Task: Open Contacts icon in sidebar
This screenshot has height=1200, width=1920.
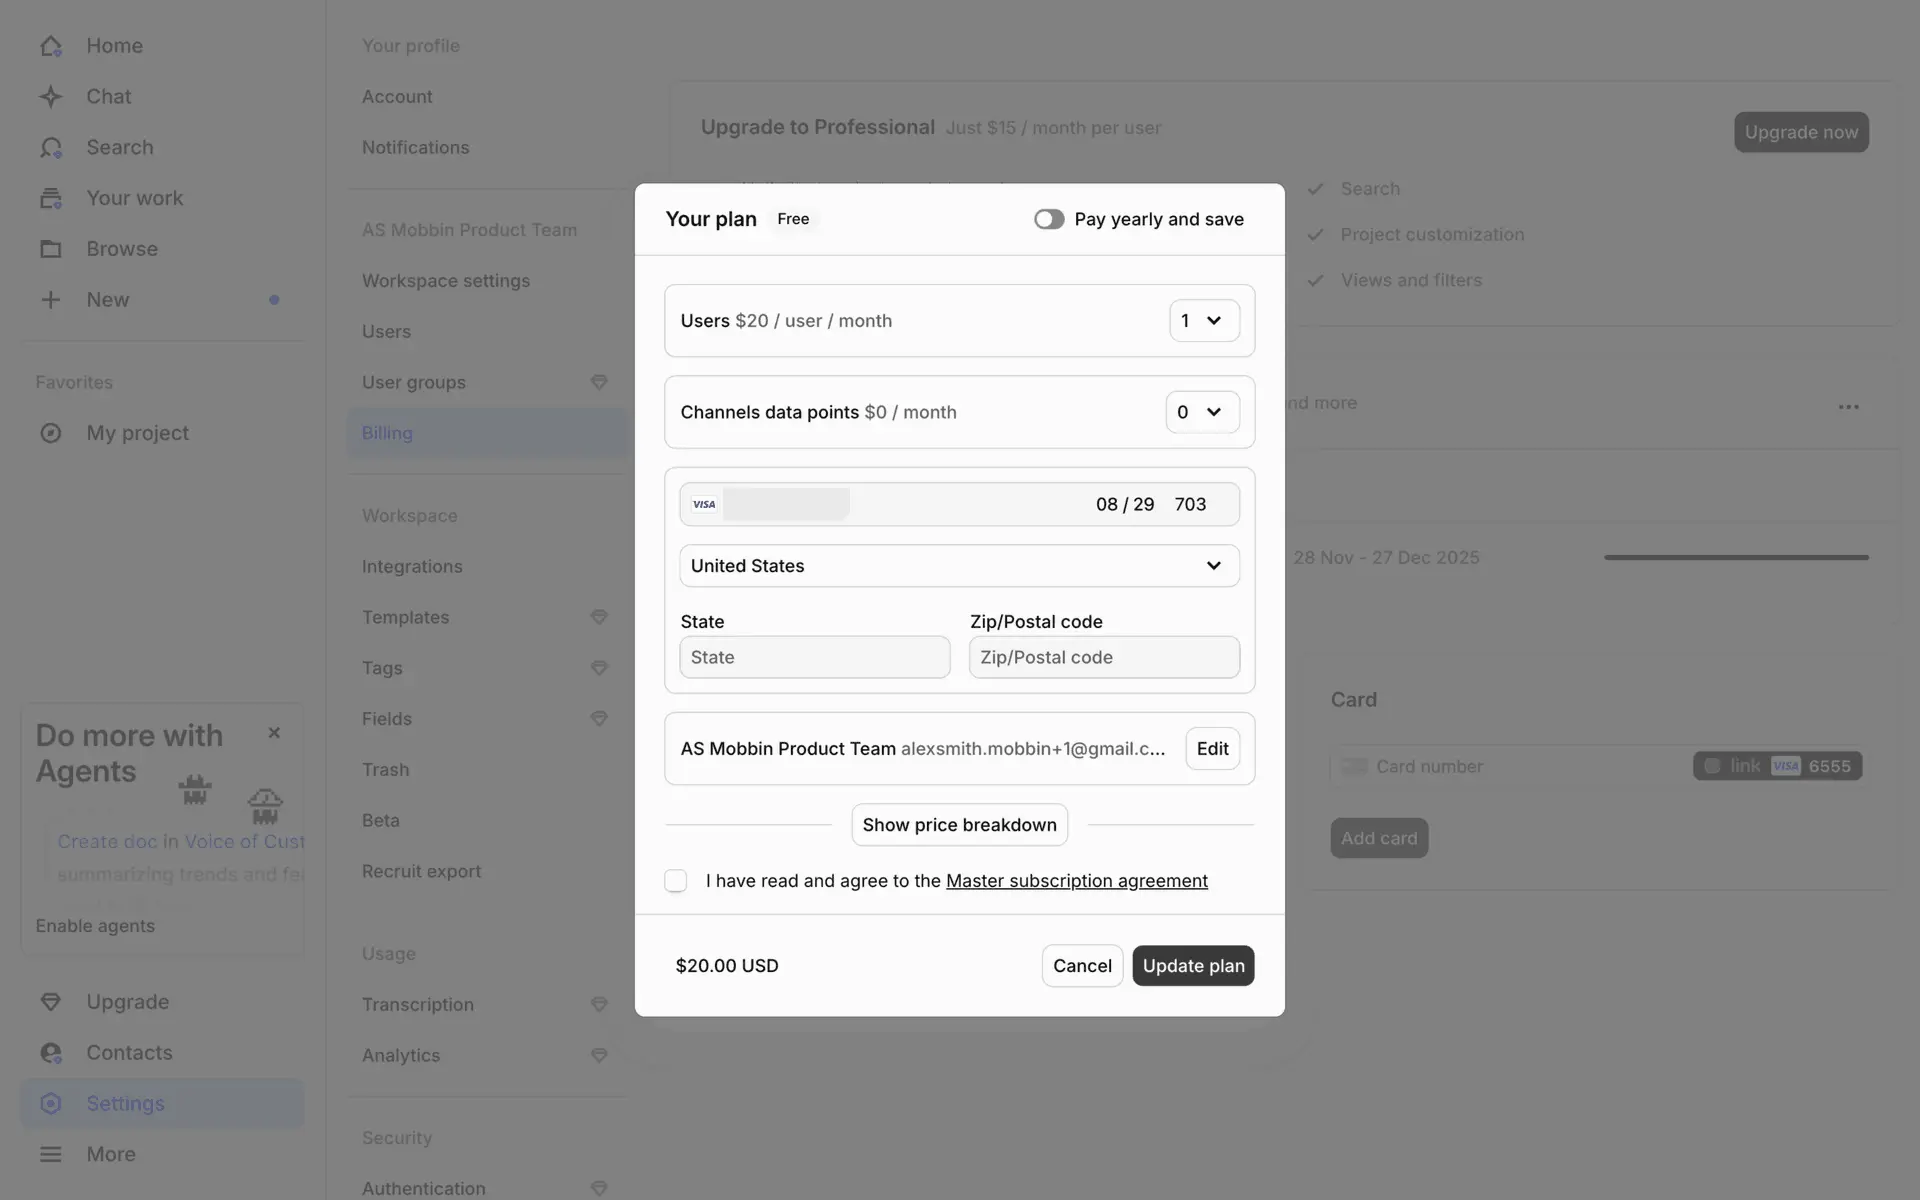Action: (x=51, y=1053)
